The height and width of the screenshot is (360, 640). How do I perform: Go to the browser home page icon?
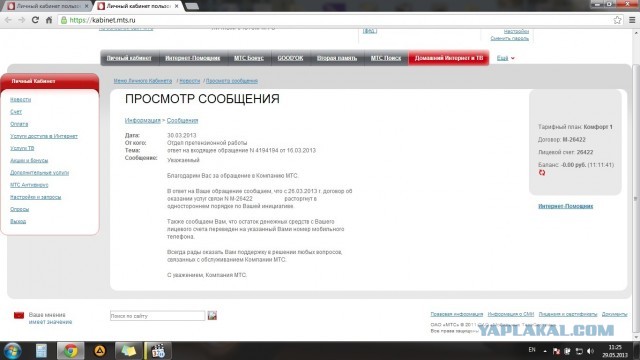pos(49,20)
